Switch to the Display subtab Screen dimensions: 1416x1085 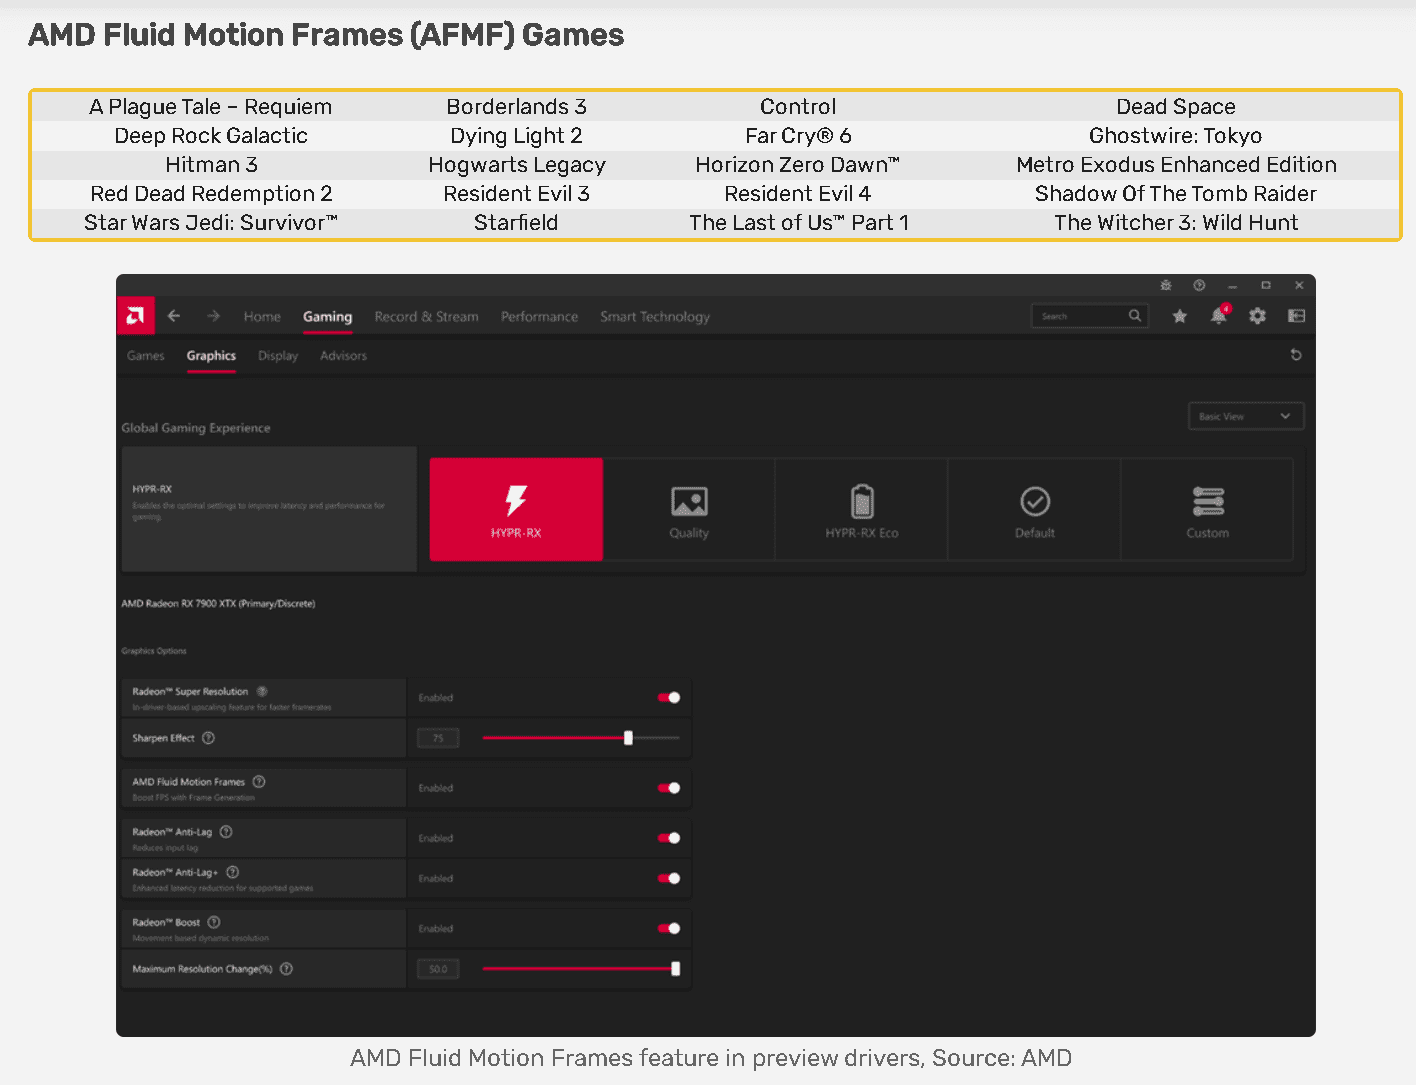pyautogui.click(x=278, y=355)
